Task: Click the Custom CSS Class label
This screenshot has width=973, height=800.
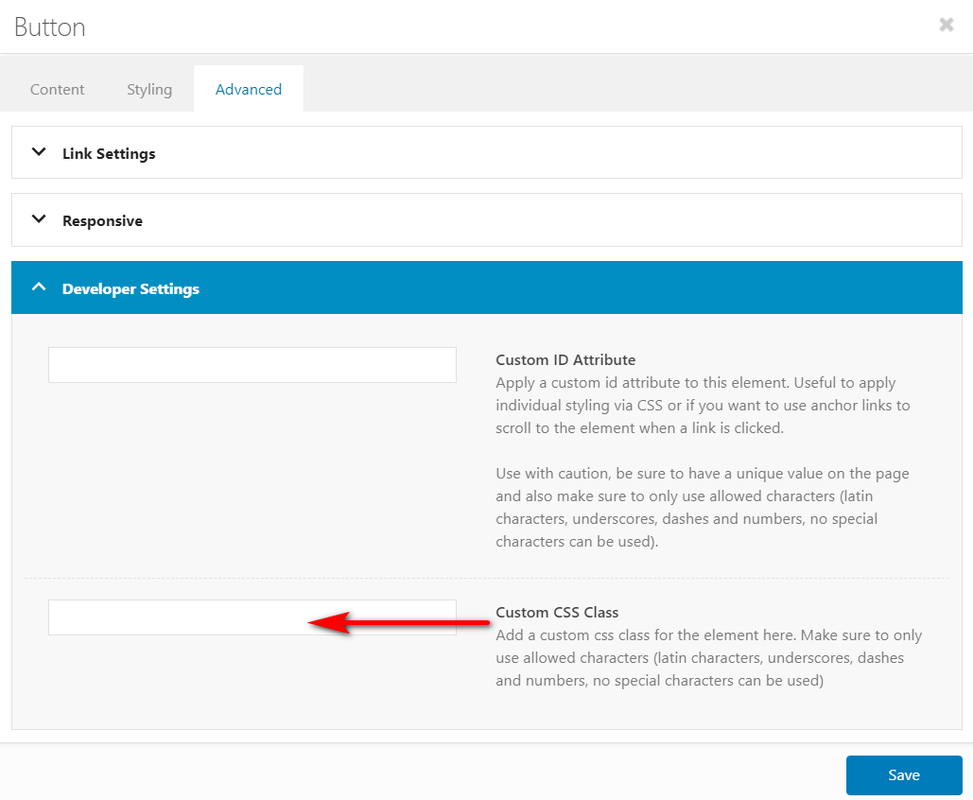Action: [557, 613]
